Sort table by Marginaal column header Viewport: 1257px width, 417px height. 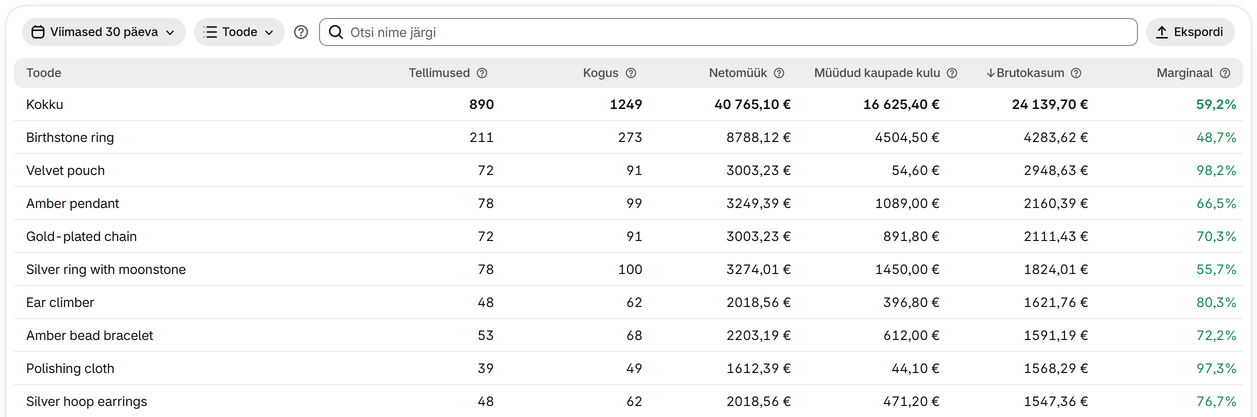coord(1185,73)
